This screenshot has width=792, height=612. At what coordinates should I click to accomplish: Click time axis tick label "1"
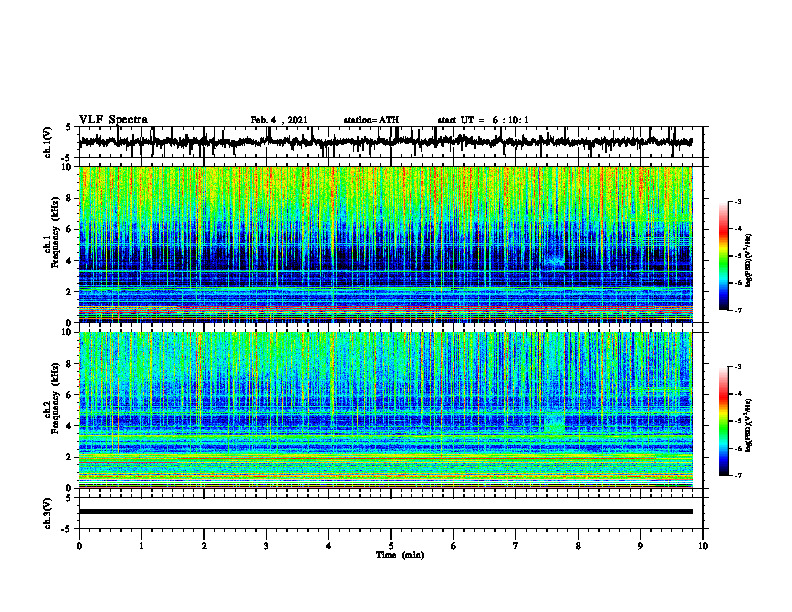pos(141,546)
